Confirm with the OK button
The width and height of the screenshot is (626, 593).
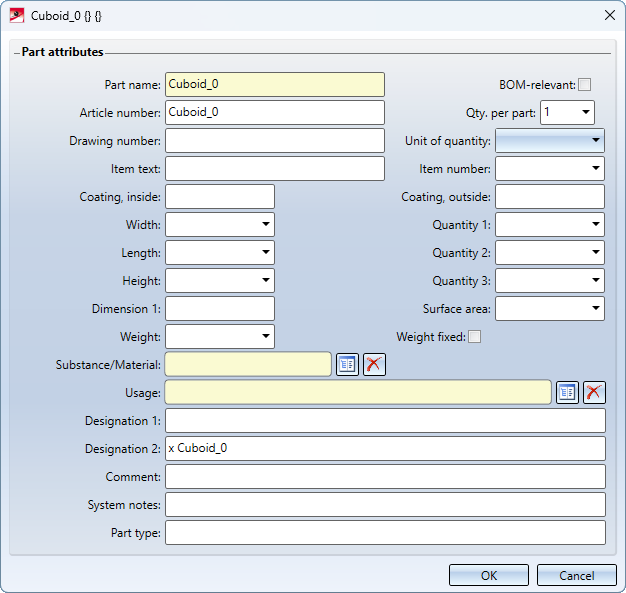pos(489,575)
